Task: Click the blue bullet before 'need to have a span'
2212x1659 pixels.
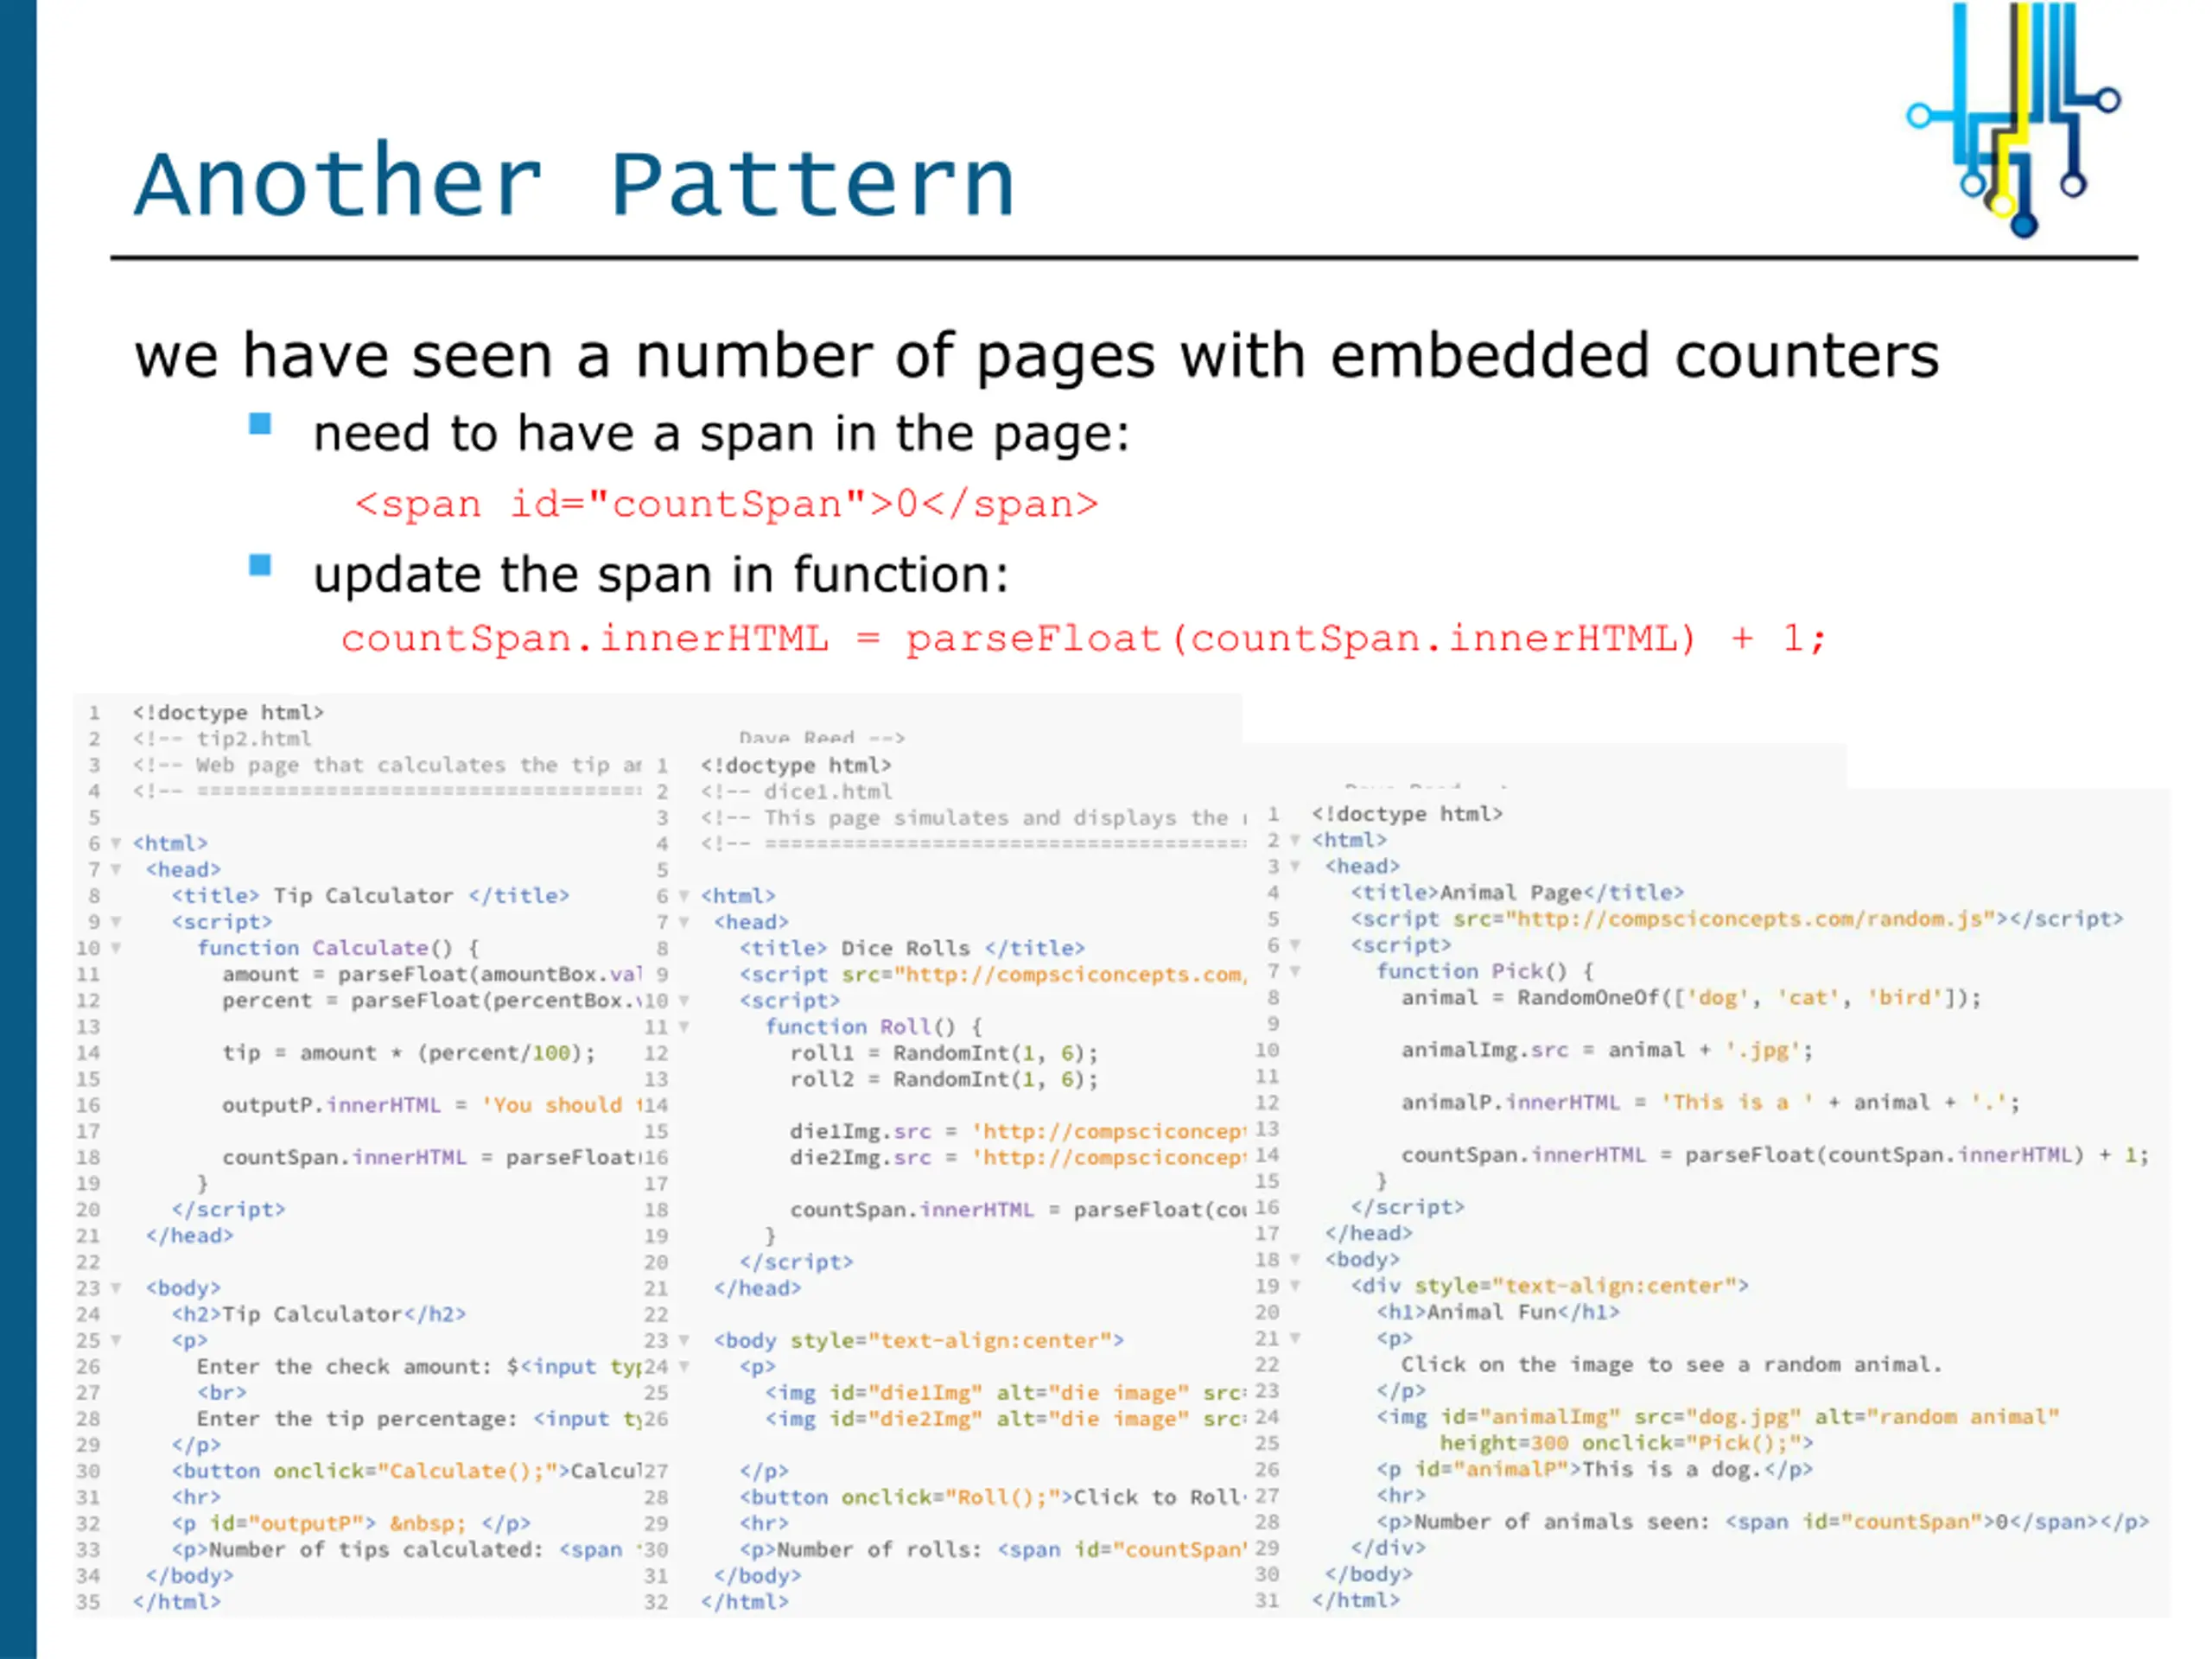Action: click(260, 424)
